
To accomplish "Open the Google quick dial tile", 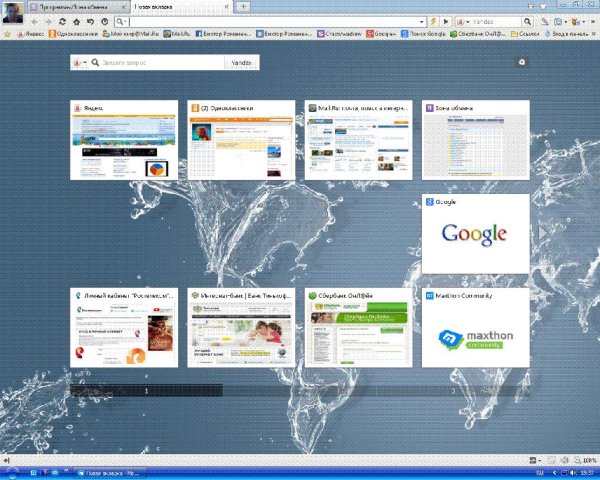I will point(476,234).
